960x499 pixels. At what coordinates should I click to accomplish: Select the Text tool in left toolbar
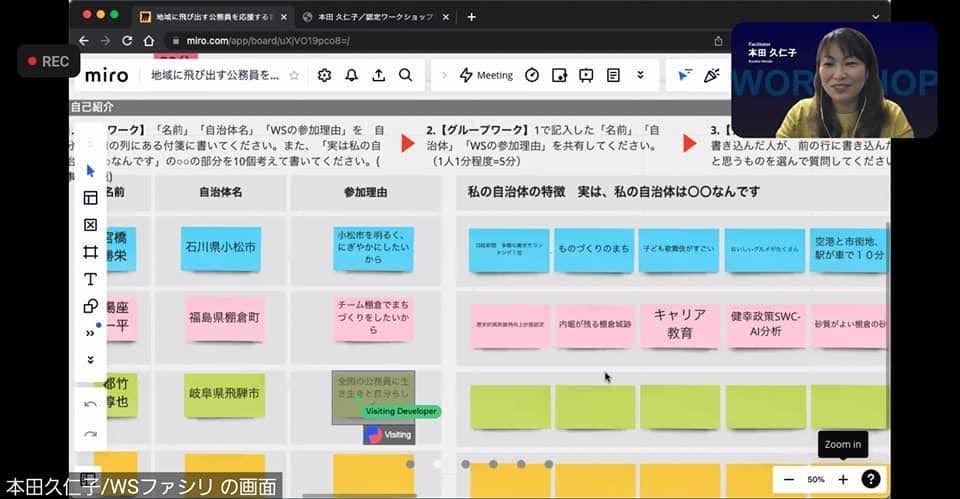click(x=91, y=279)
